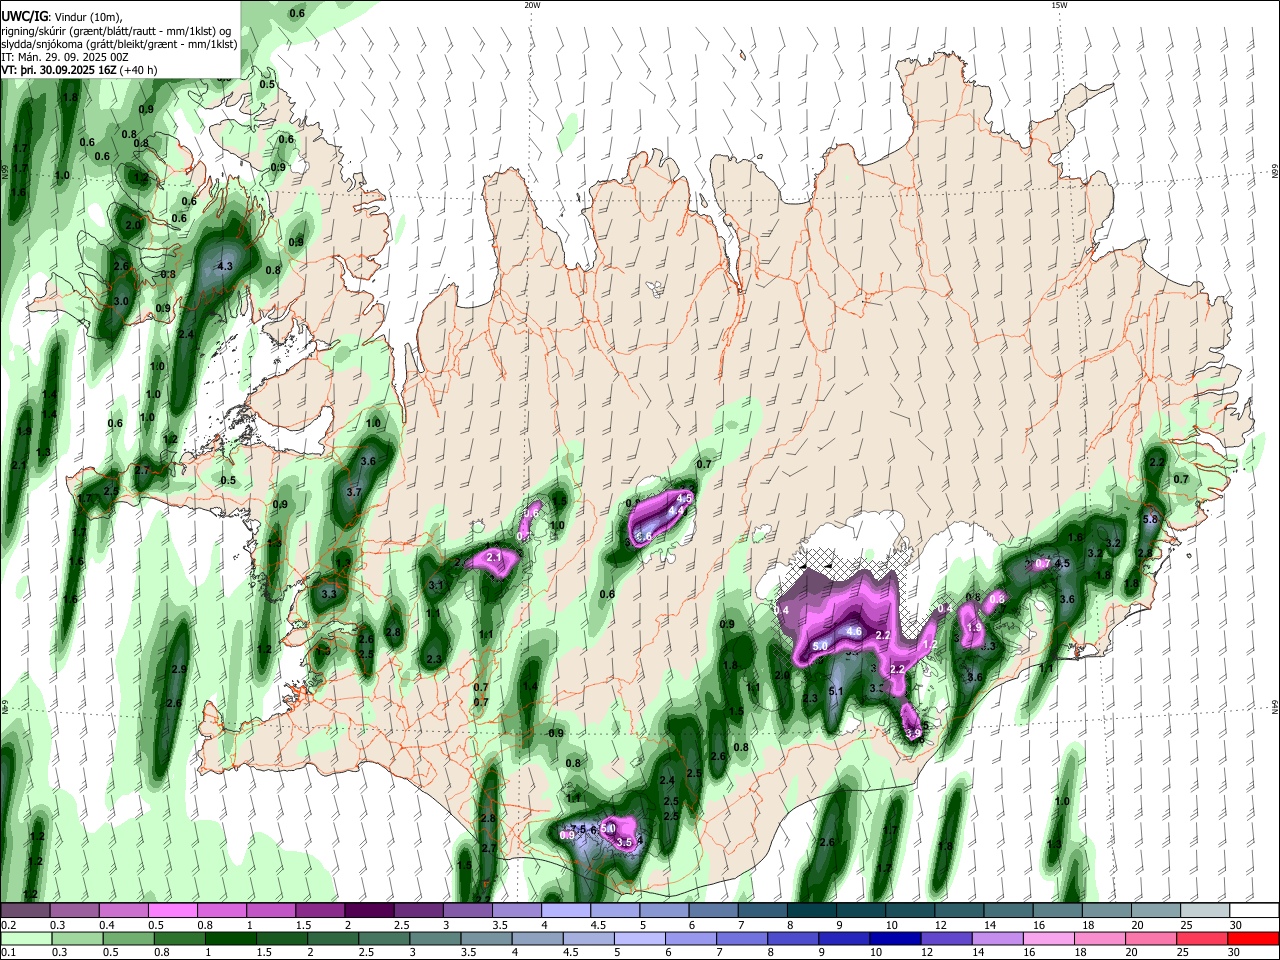Click the 0.2 label starting the snow scale
Viewport: 1280px width, 960px height.
pos(8,925)
